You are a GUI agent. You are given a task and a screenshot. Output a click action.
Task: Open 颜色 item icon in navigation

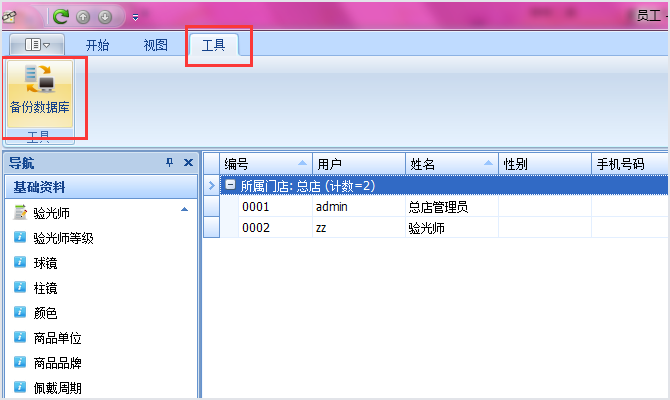pyautogui.click(x=20, y=312)
